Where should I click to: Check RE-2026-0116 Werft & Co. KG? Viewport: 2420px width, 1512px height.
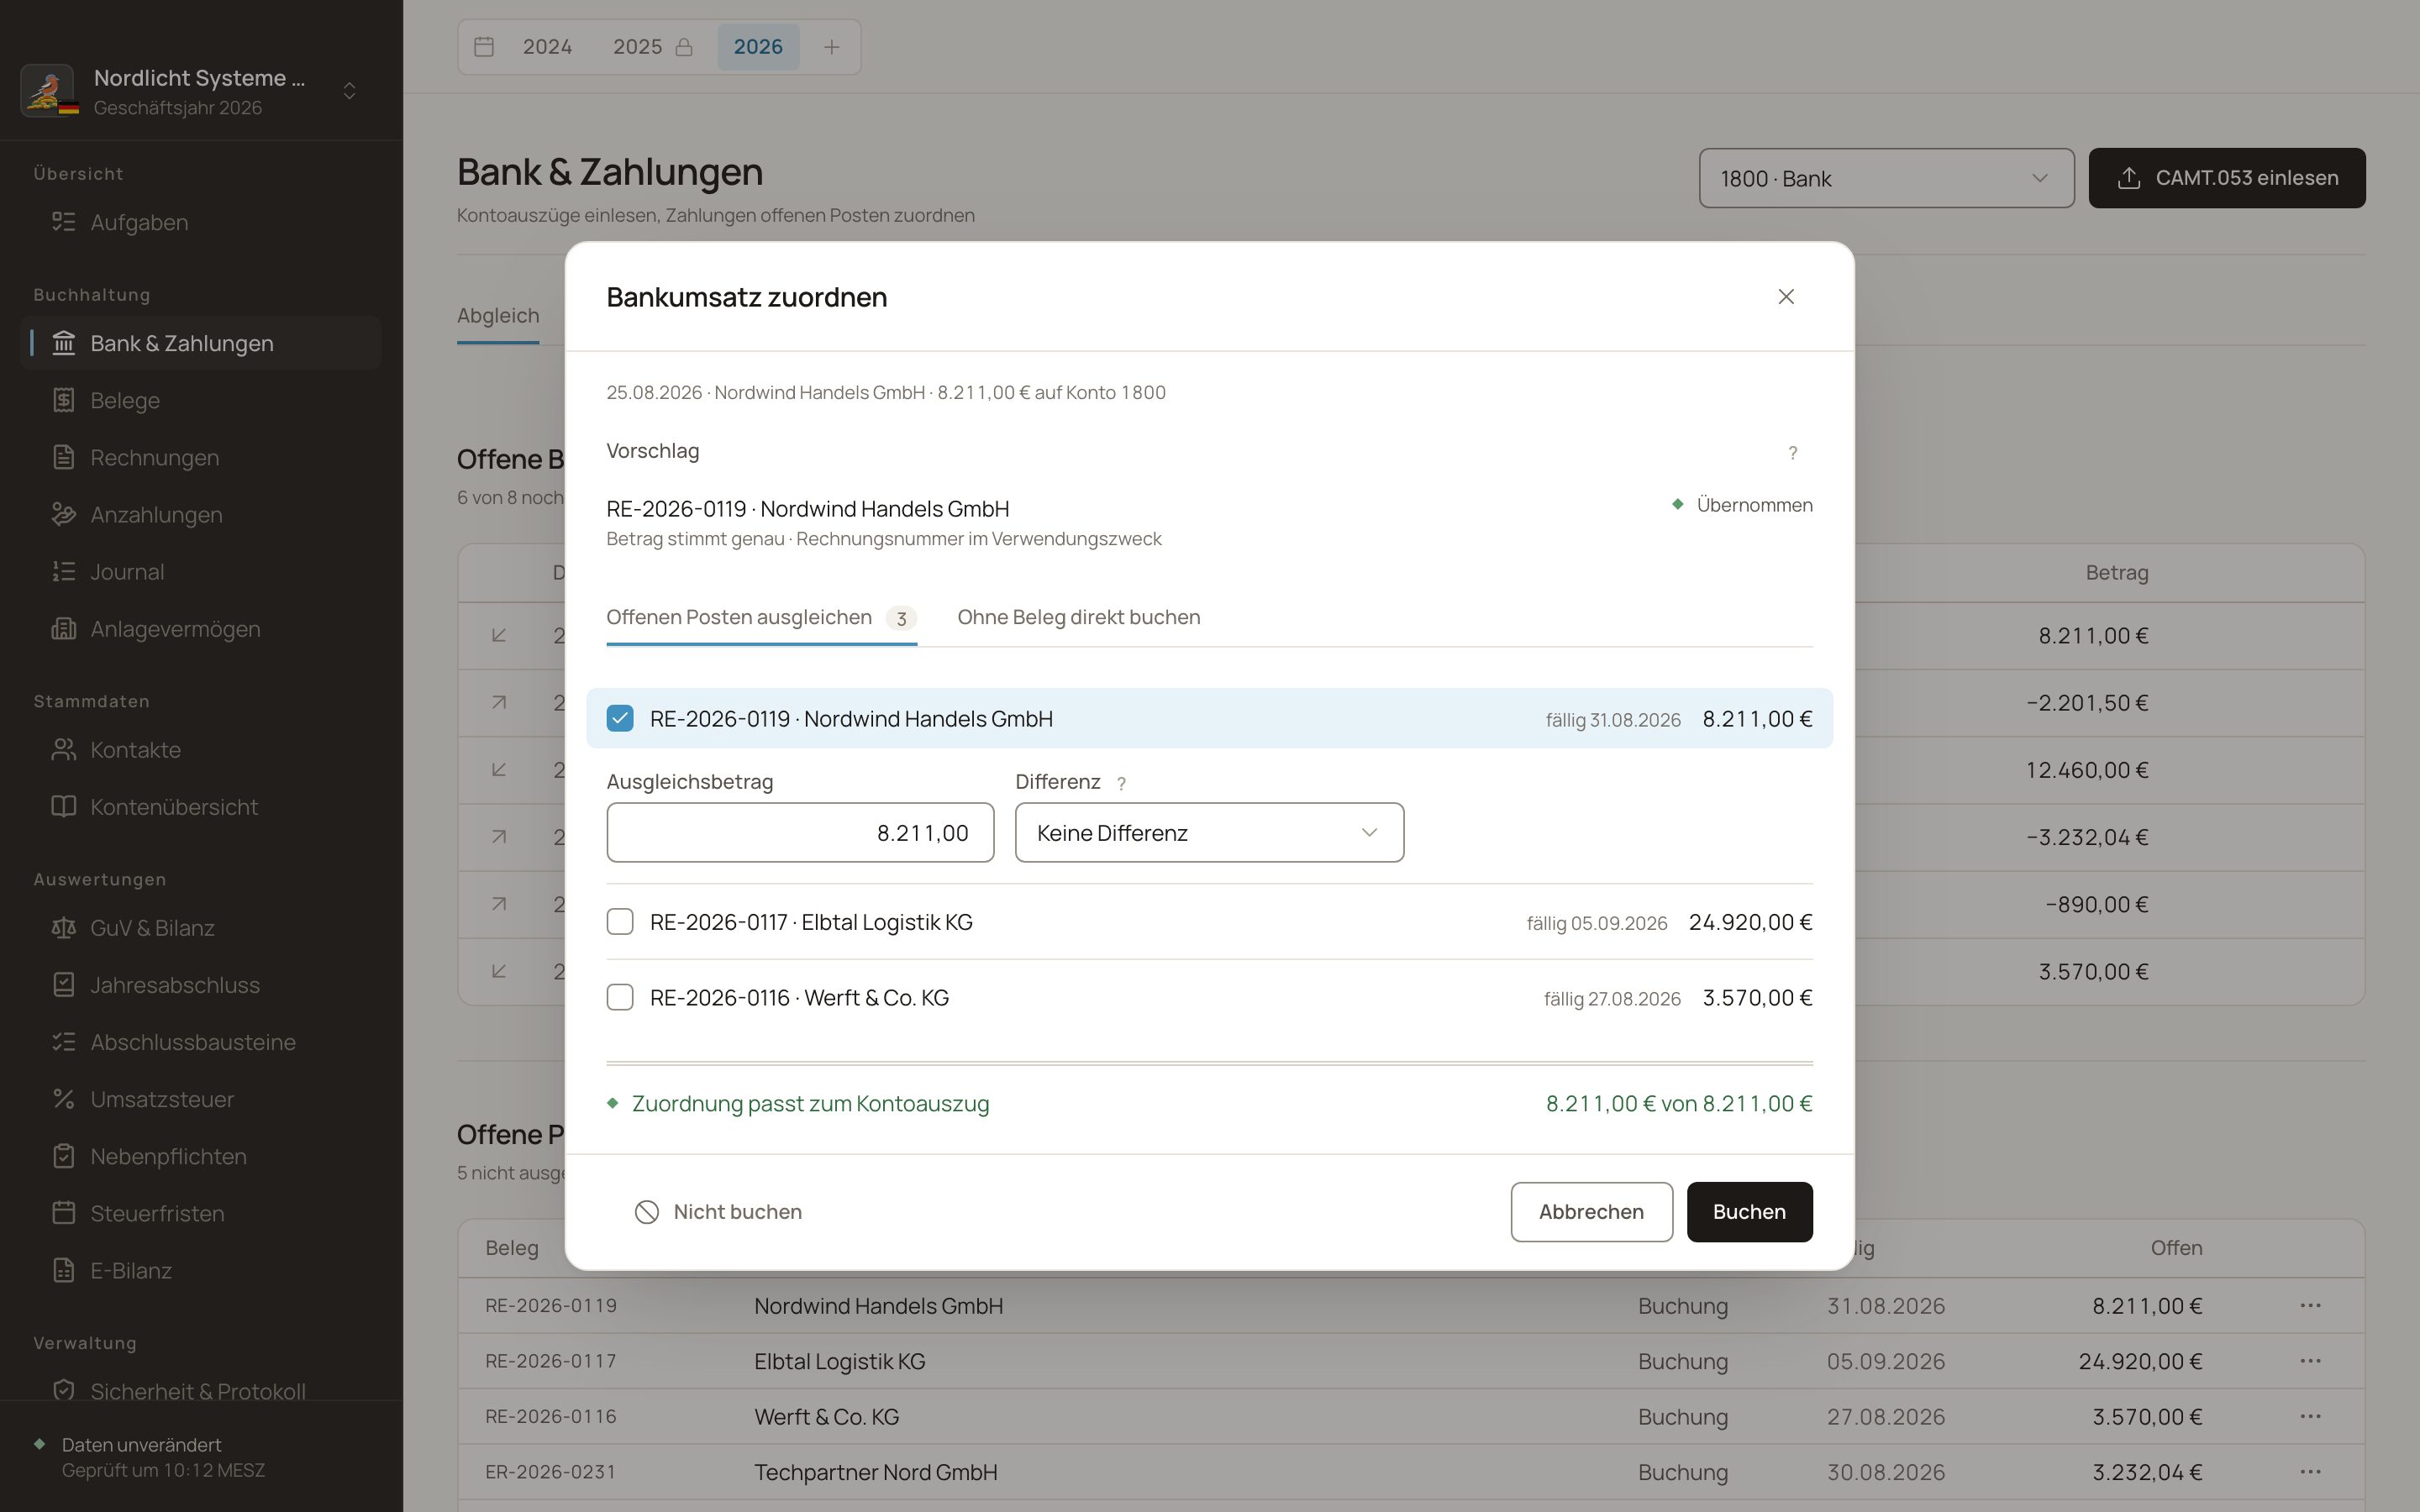(x=620, y=998)
